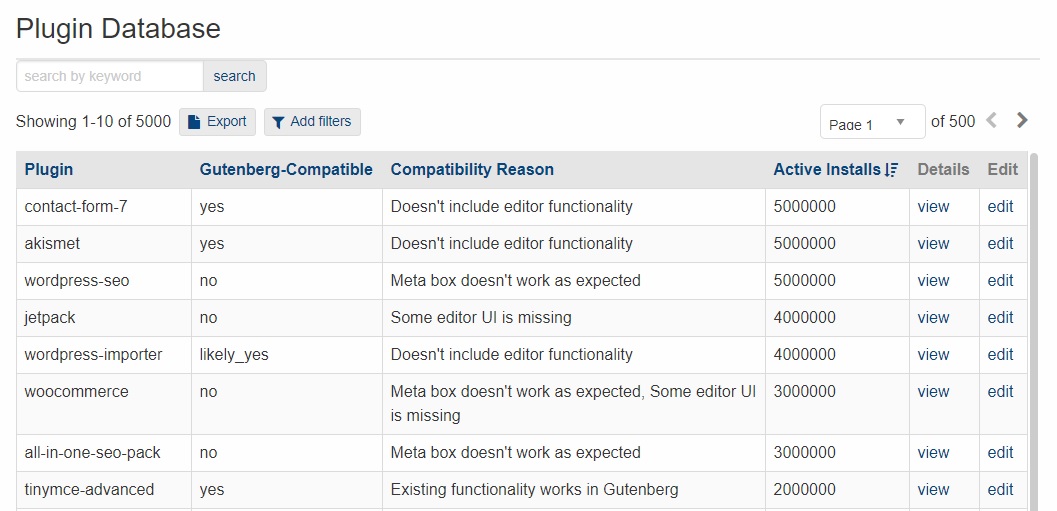The image size is (1057, 511).
Task: Select the wordpress-seo plugin name
Action: tap(77, 280)
